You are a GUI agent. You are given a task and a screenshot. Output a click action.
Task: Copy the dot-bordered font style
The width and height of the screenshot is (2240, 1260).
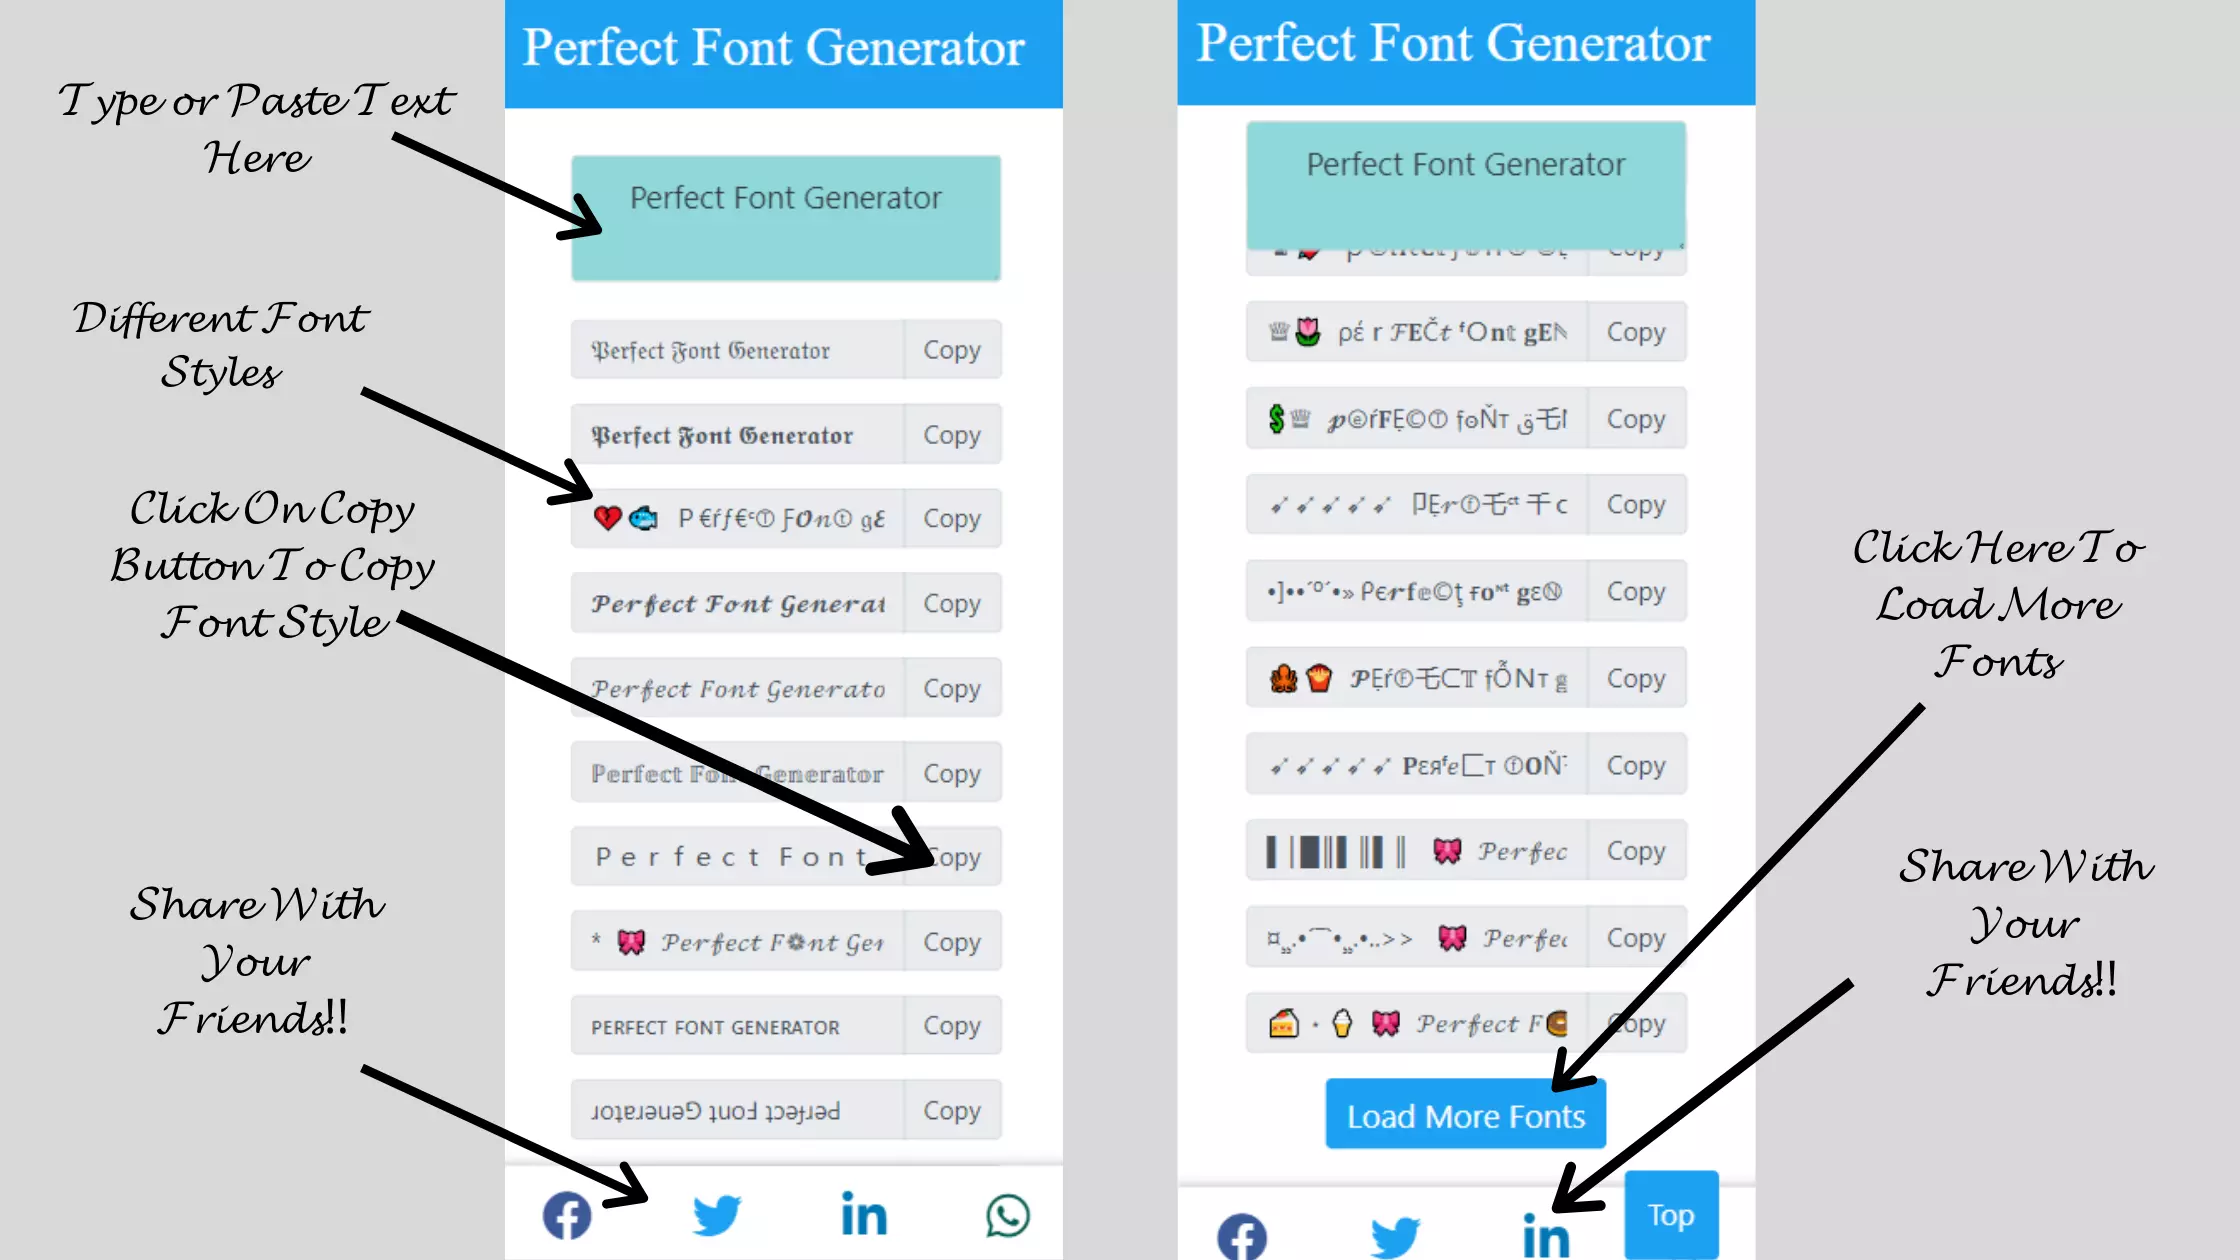1635,591
